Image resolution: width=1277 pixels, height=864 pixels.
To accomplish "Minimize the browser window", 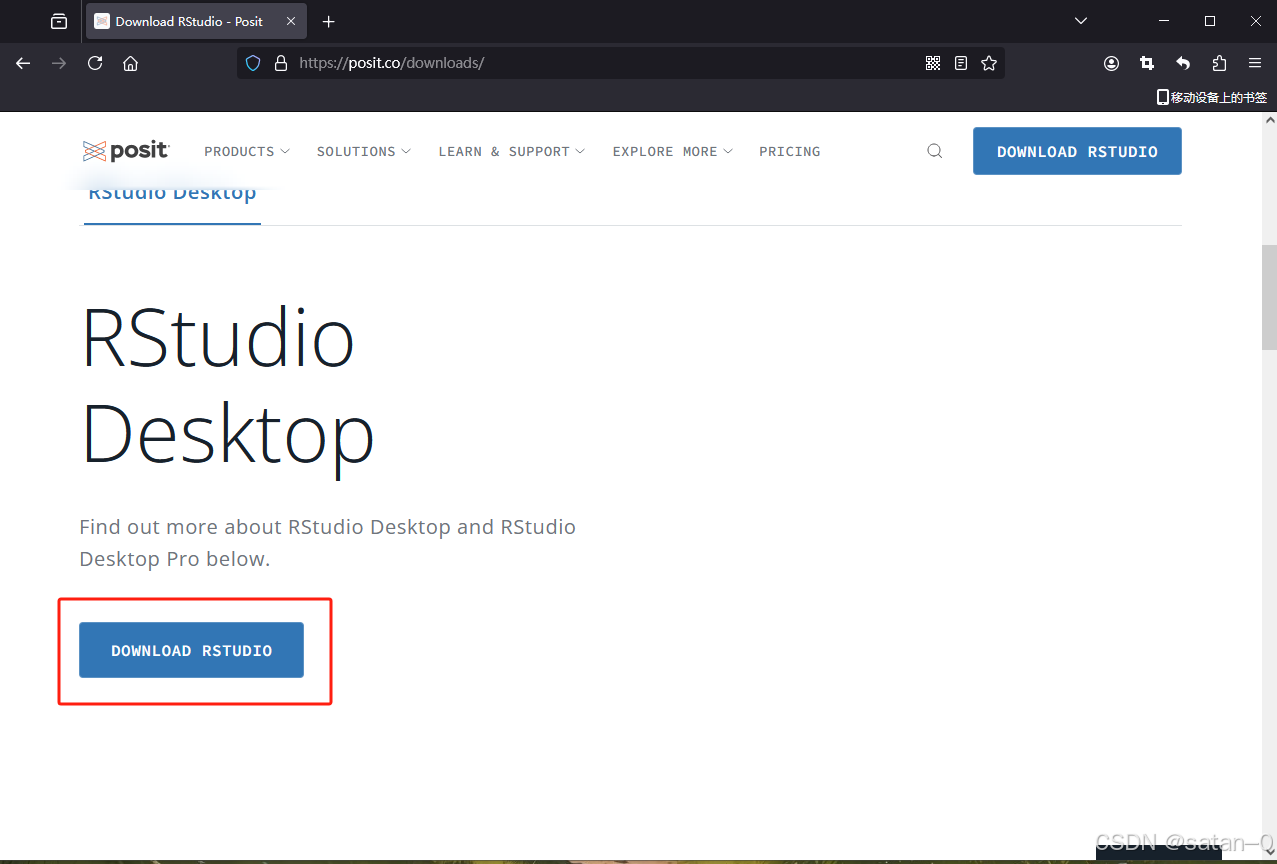I will [x=1164, y=21].
